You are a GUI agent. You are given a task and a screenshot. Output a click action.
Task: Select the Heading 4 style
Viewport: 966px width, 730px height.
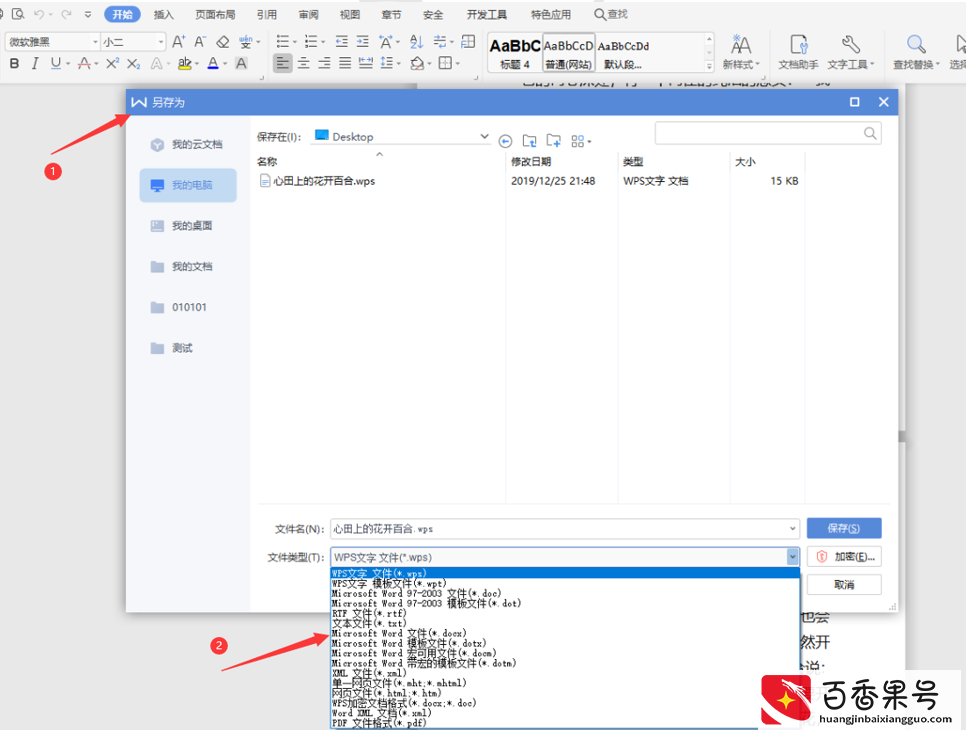[515, 53]
